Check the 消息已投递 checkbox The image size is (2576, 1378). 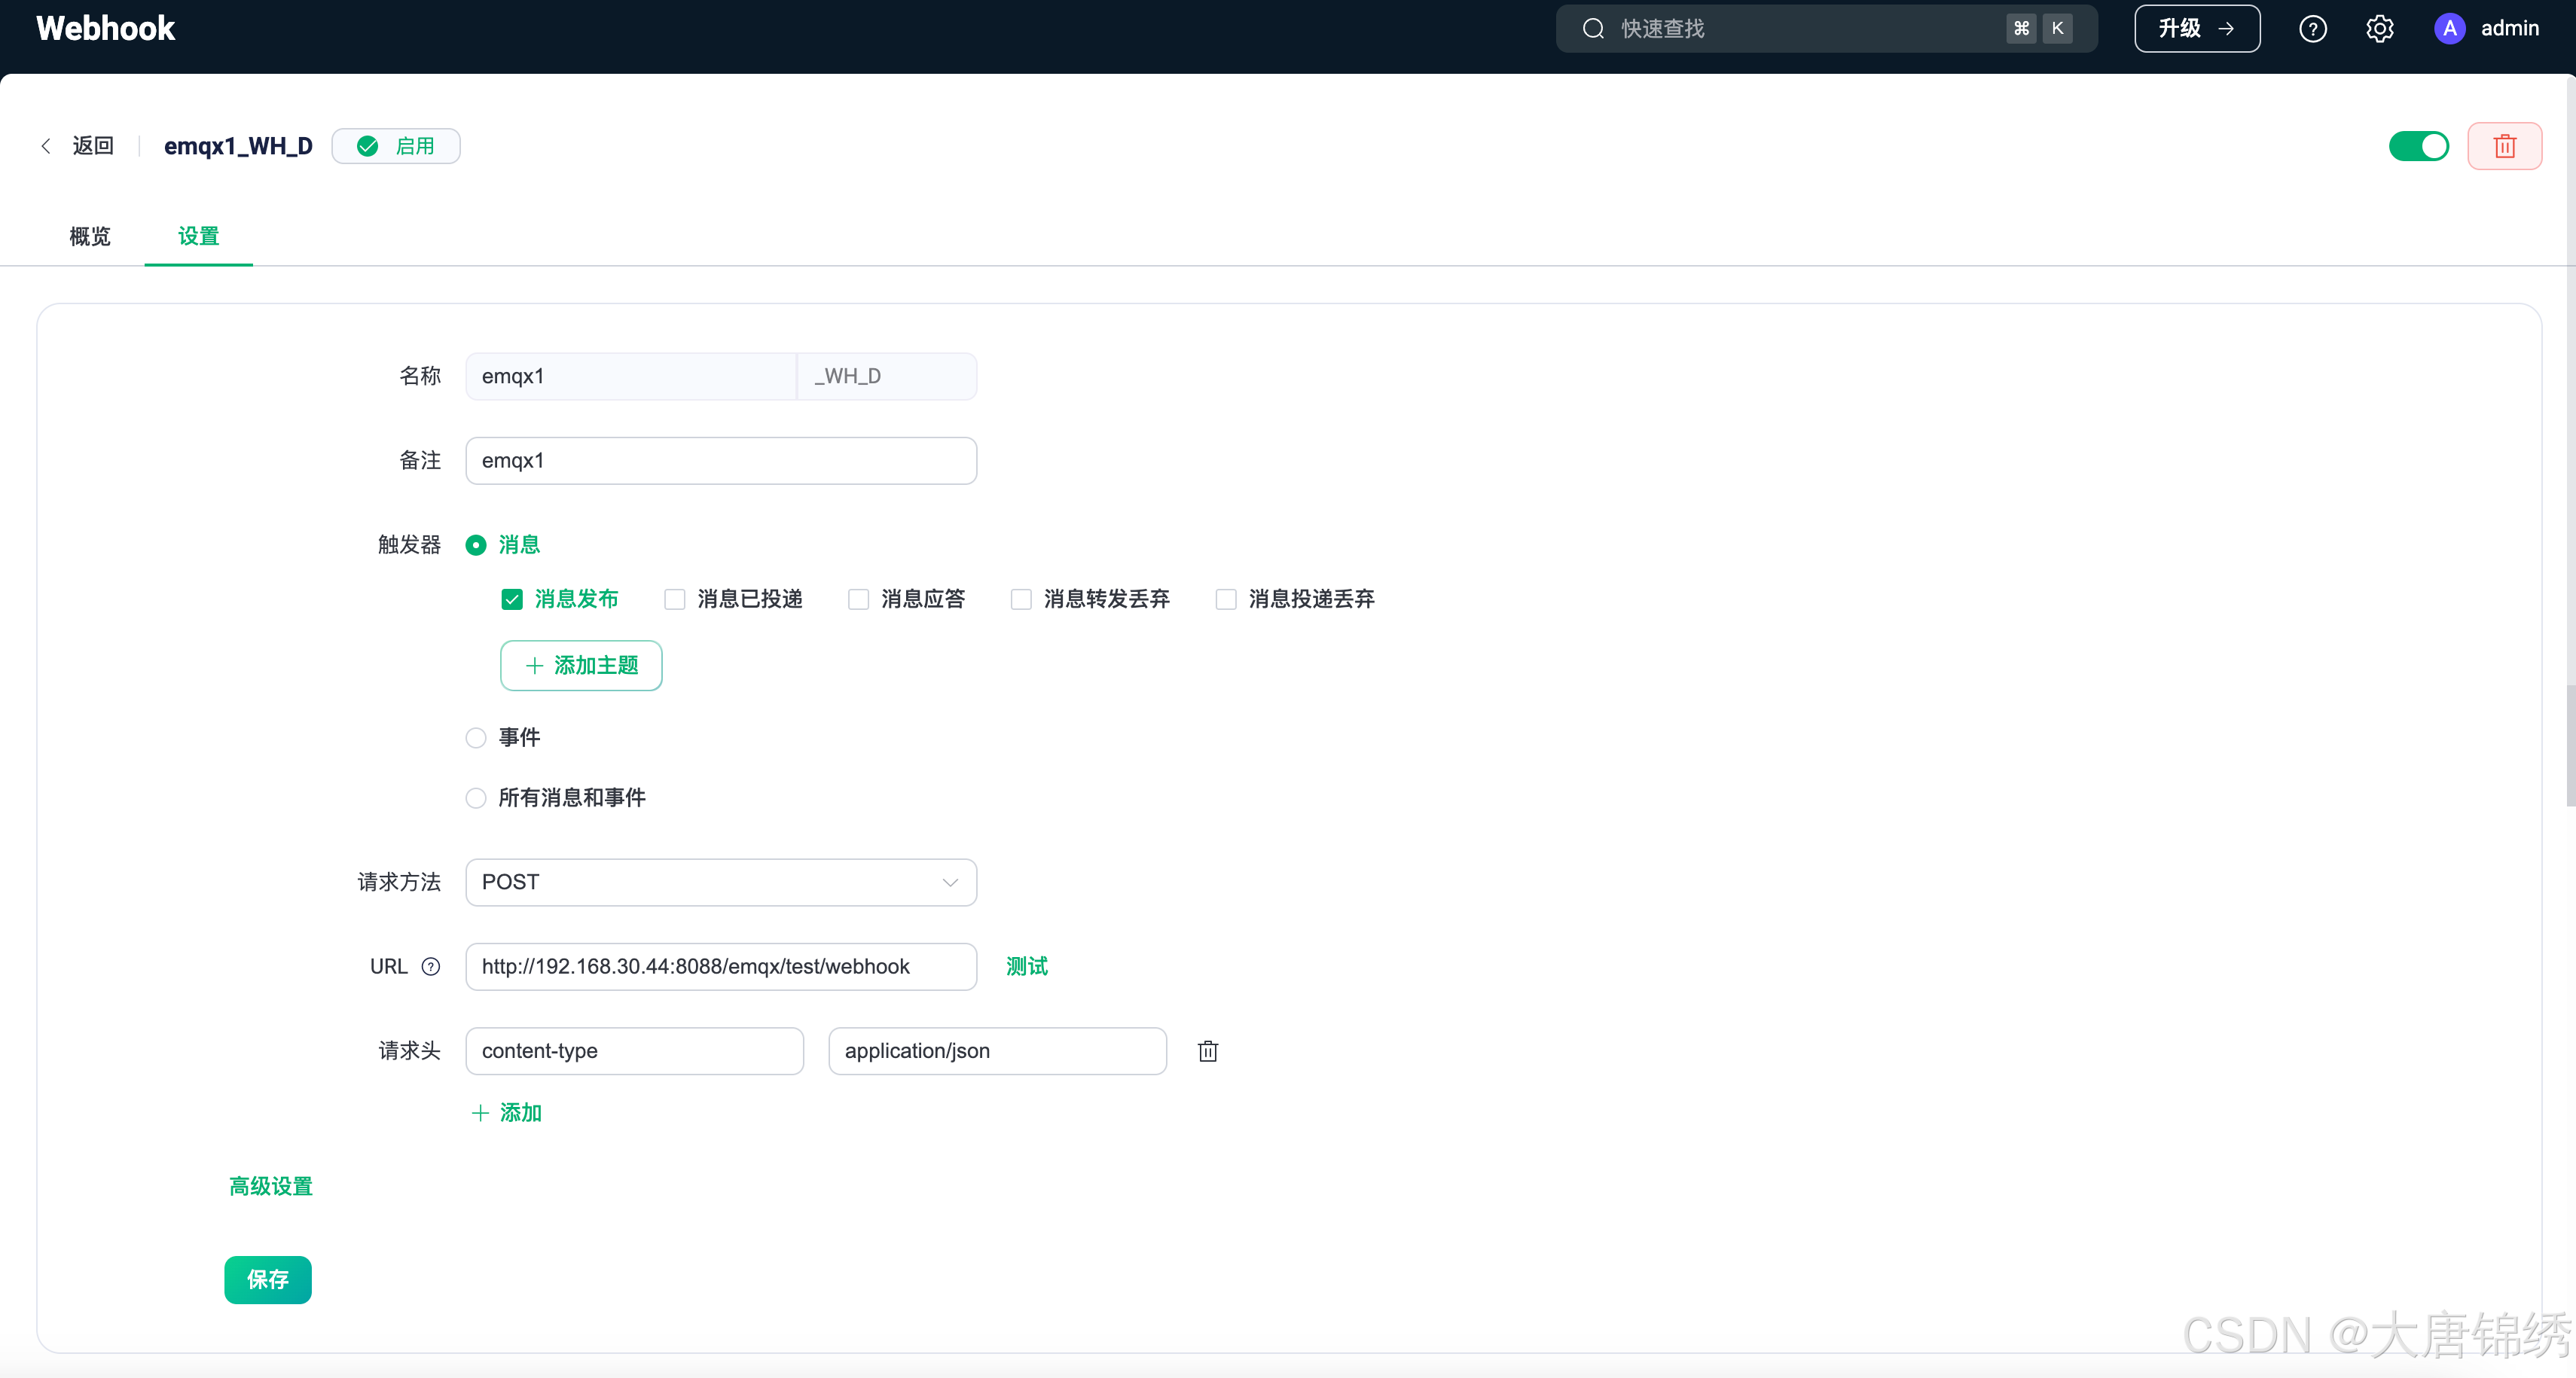(x=675, y=599)
